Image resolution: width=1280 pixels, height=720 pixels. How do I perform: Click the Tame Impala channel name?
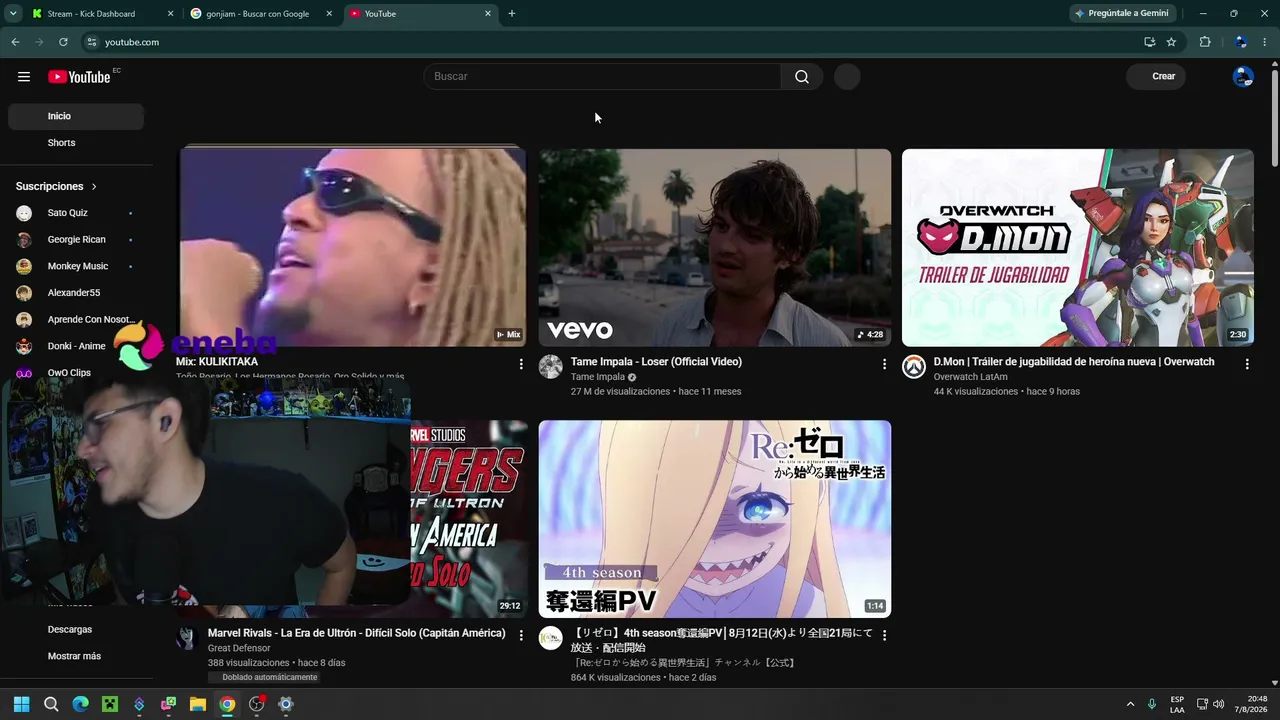[597, 377]
